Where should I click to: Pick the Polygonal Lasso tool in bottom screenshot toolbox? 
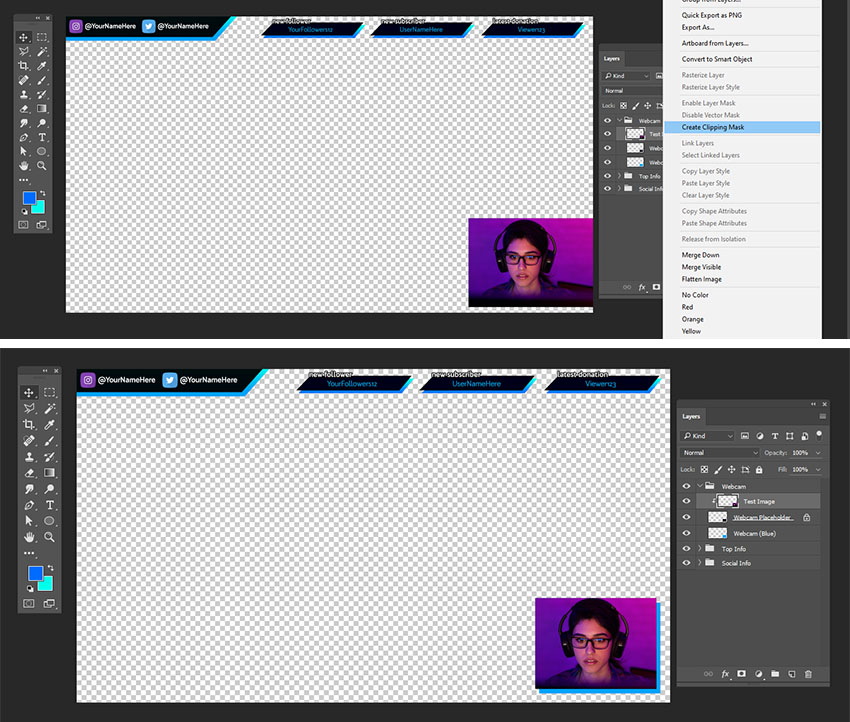pos(29,408)
